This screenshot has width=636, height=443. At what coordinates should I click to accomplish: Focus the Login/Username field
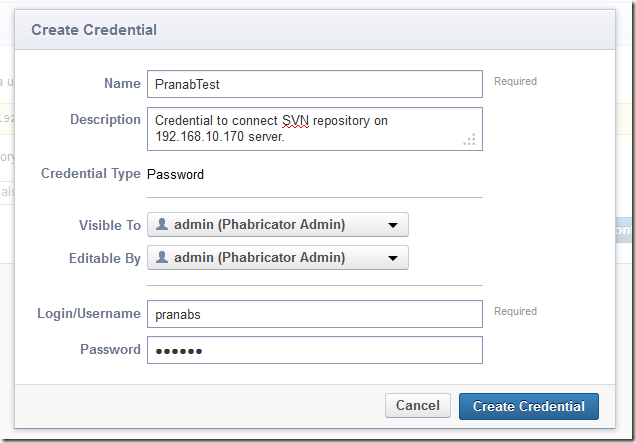click(314, 314)
